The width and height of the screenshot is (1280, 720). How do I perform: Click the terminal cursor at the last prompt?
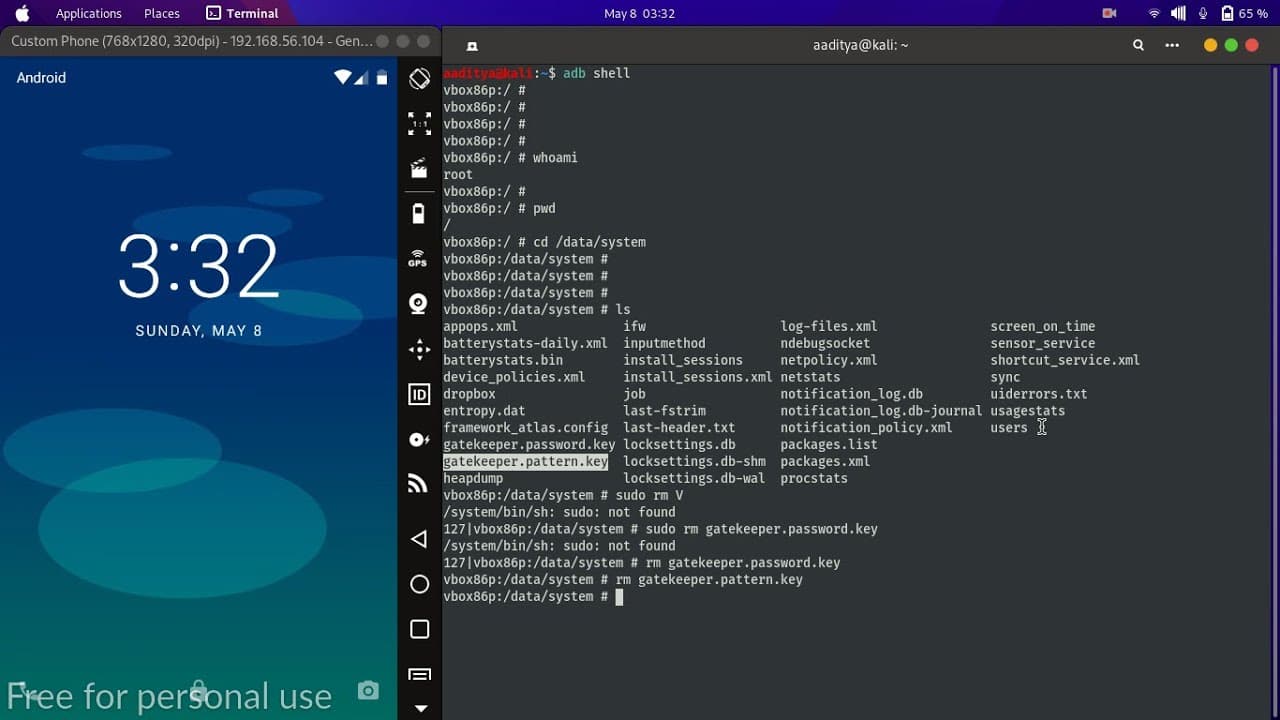[x=619, y=597]
